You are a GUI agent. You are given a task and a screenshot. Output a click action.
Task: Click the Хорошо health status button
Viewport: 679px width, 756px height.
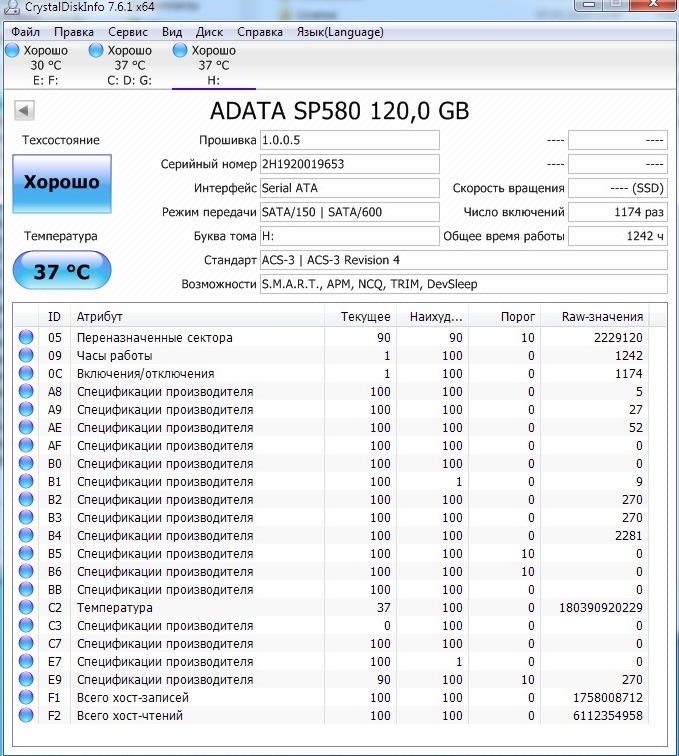click(x=62, y=184)
